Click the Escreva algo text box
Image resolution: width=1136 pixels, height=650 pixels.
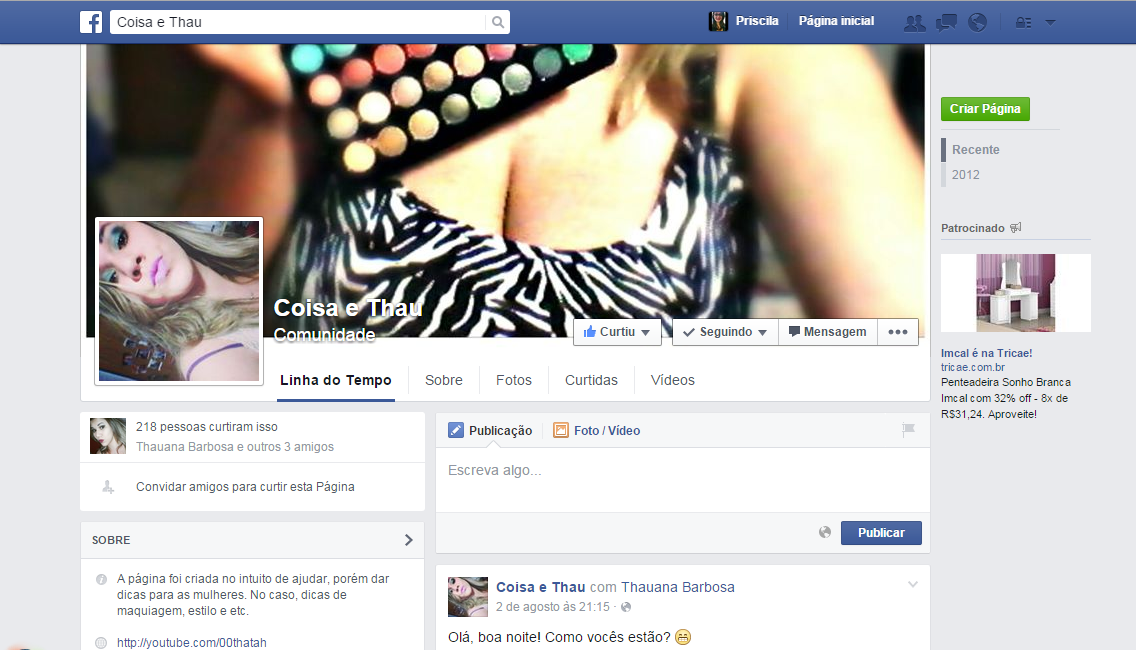click(x=682, y=480)
